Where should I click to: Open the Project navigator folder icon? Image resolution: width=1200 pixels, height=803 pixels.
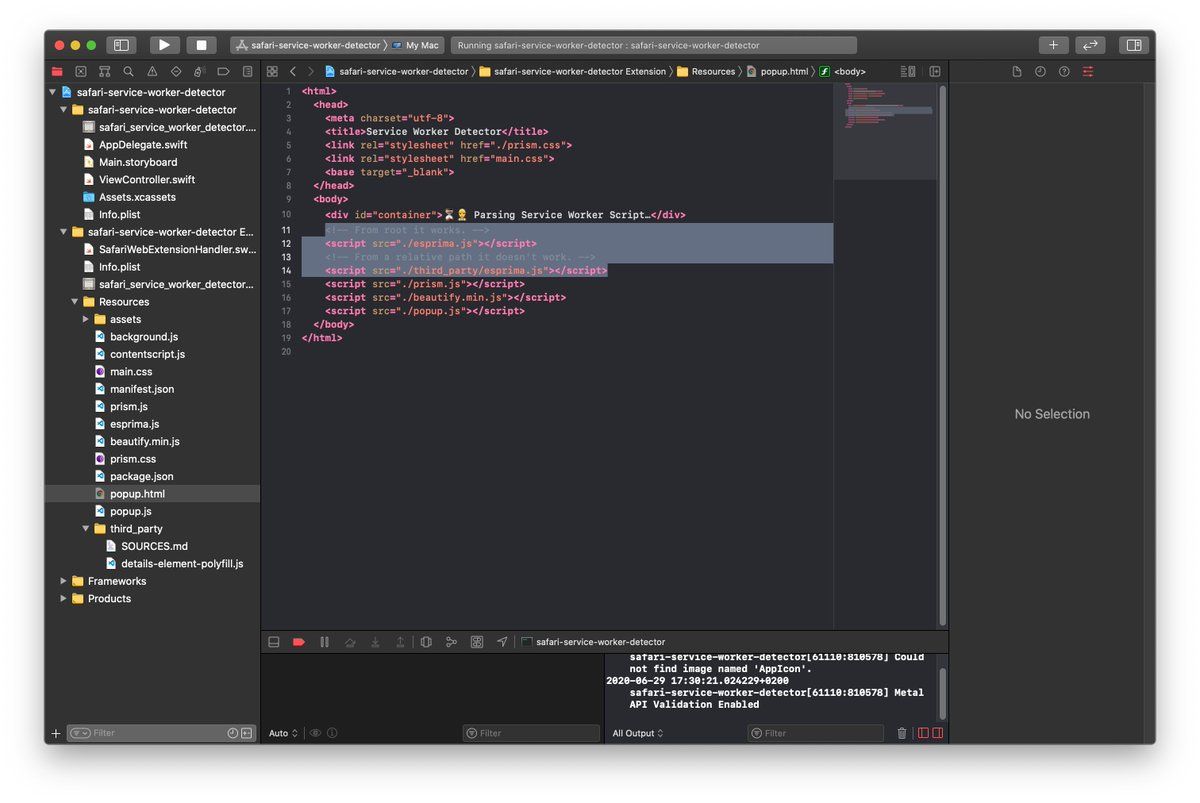[x=57, y=72]
